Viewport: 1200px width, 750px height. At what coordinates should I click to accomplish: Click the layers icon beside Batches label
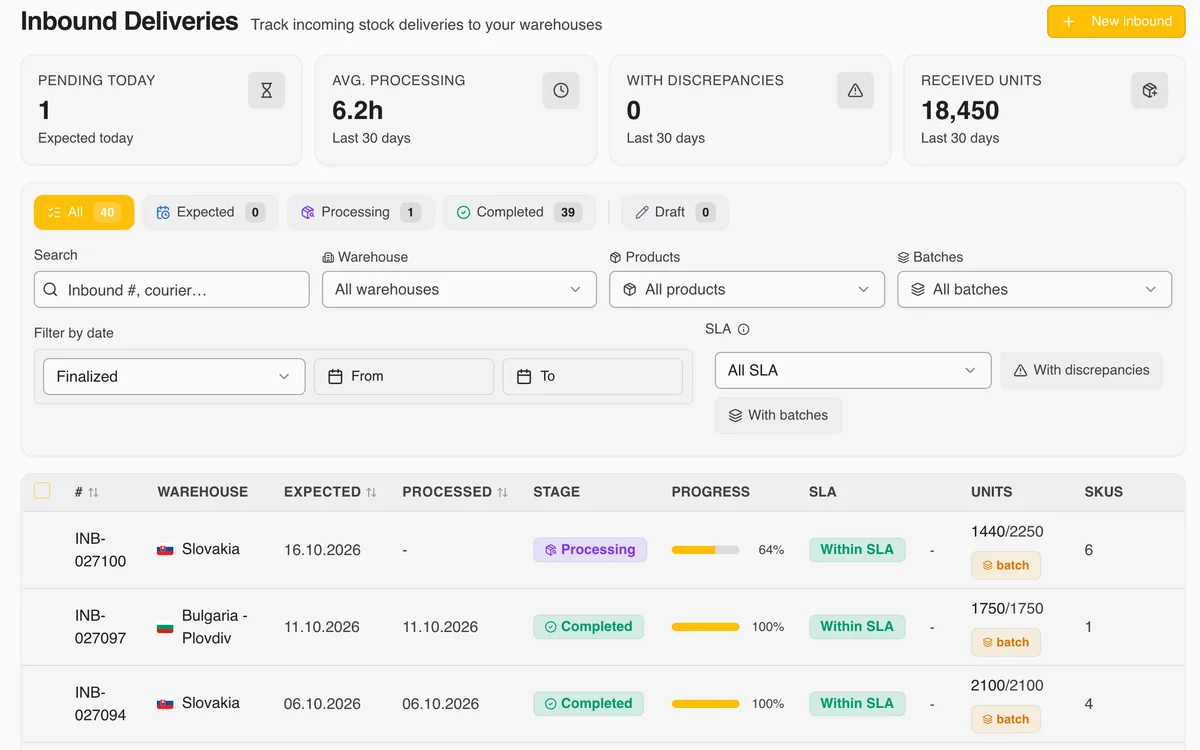[x=904, y=257]
